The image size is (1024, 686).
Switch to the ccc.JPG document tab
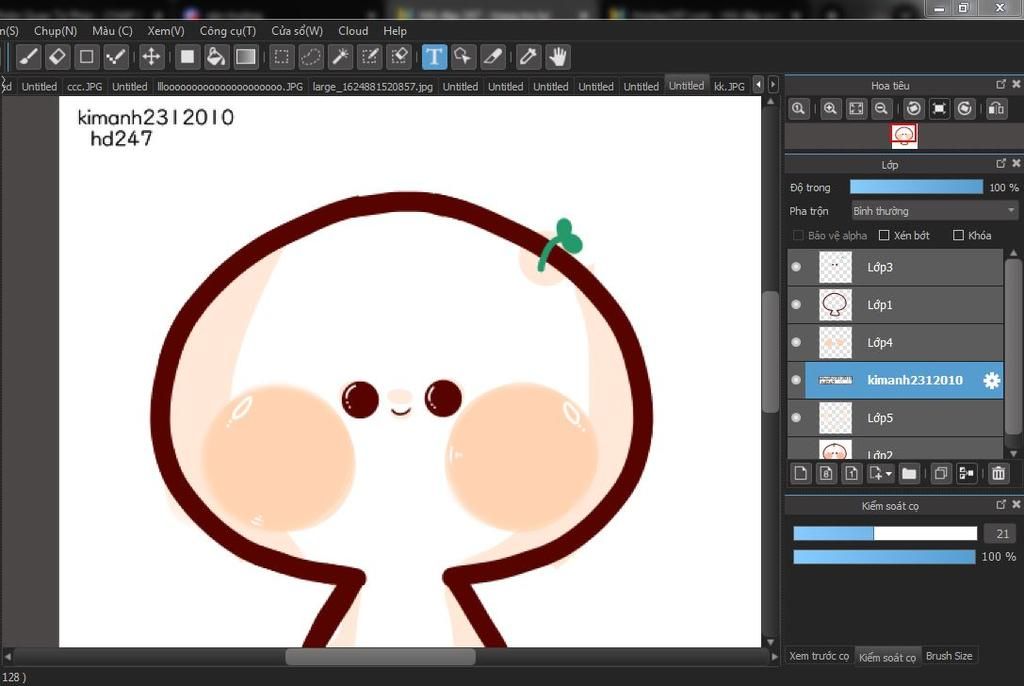[x=85, y=86]
